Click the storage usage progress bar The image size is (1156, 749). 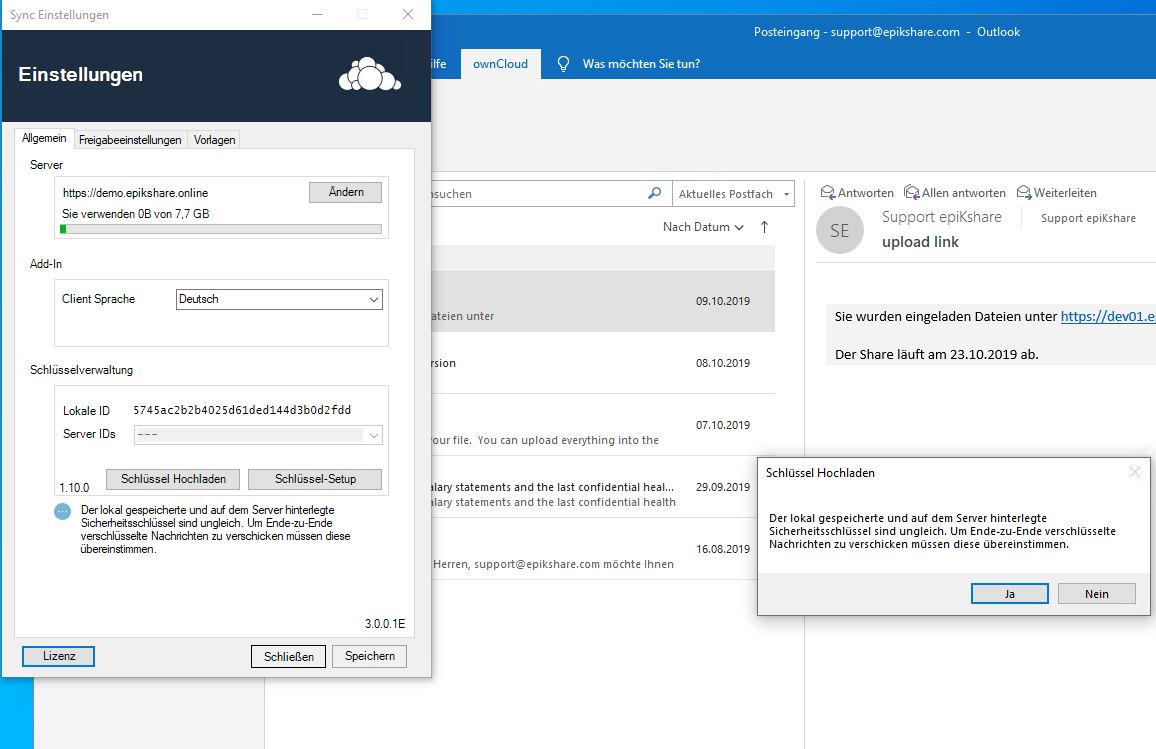click(221, 229)
